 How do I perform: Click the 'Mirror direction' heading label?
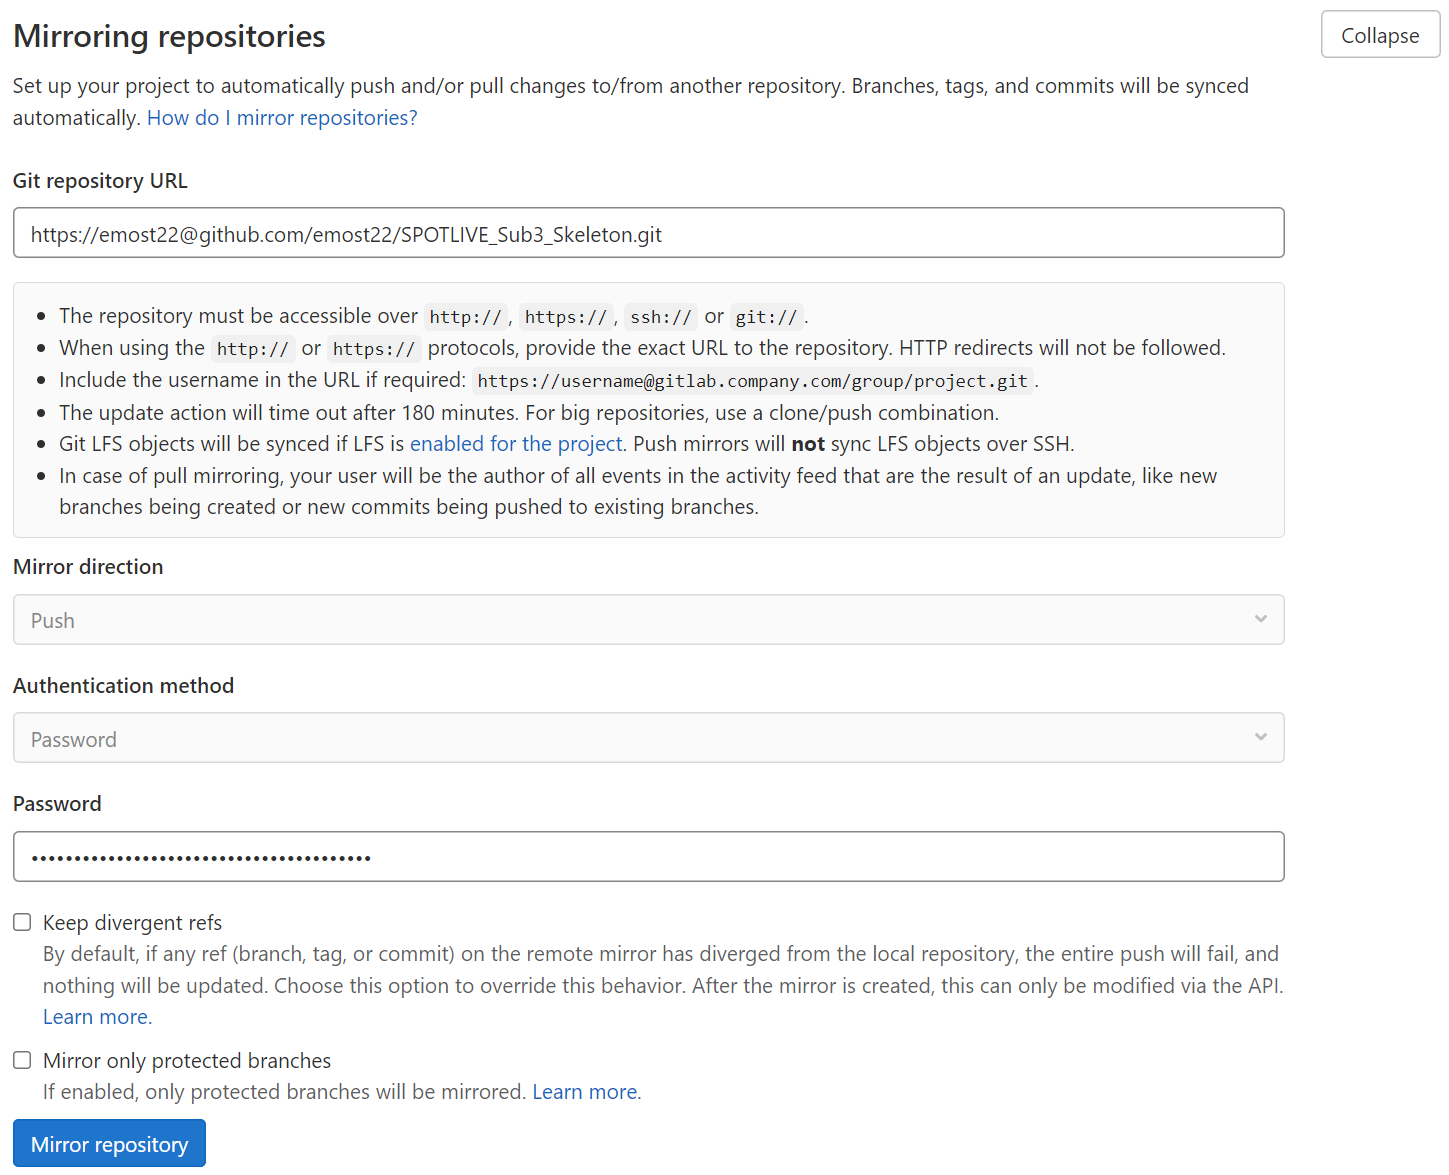[x=88, y=567]
